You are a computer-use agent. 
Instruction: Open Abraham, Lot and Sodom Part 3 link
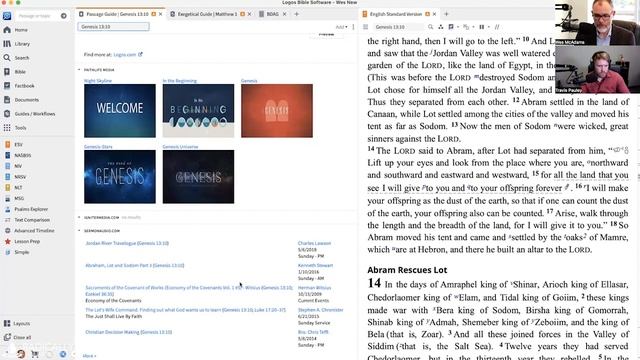pyautogui.click(x=135, y=265)
